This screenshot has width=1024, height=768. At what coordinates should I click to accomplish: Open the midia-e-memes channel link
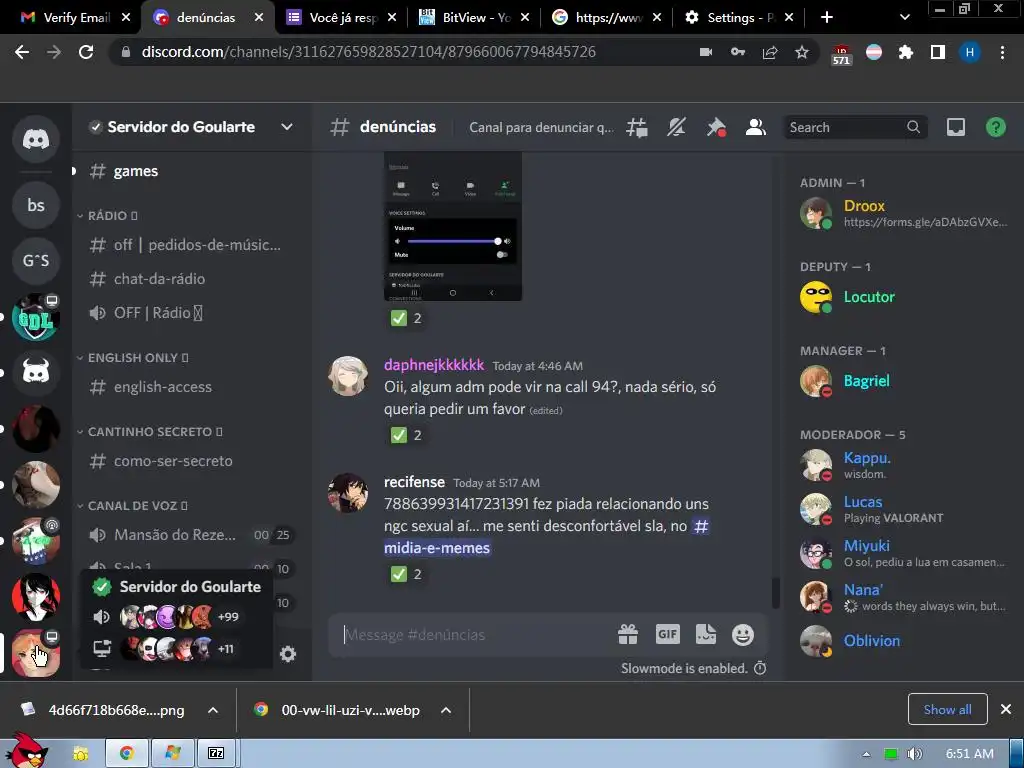click(x=437, y=548)
